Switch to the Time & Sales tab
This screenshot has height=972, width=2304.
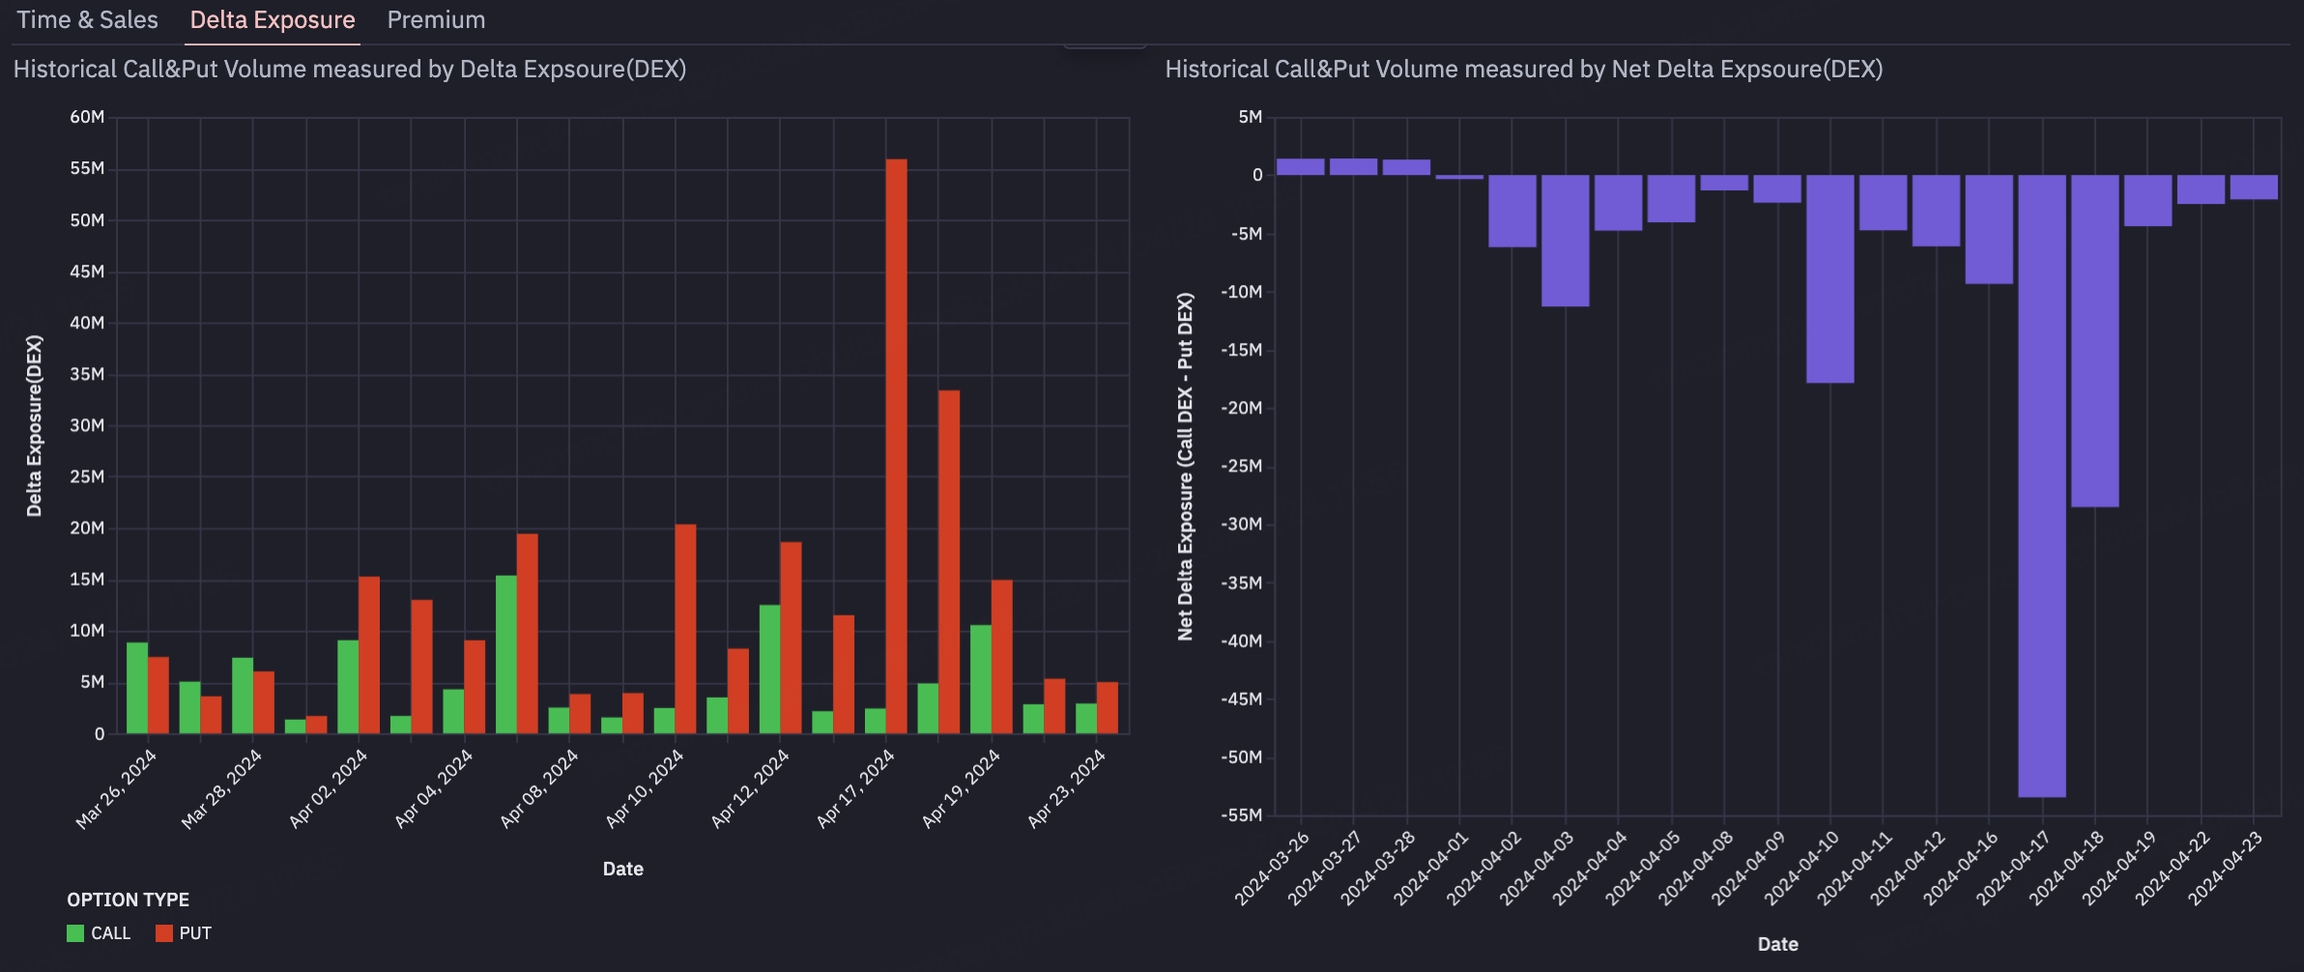87,20
